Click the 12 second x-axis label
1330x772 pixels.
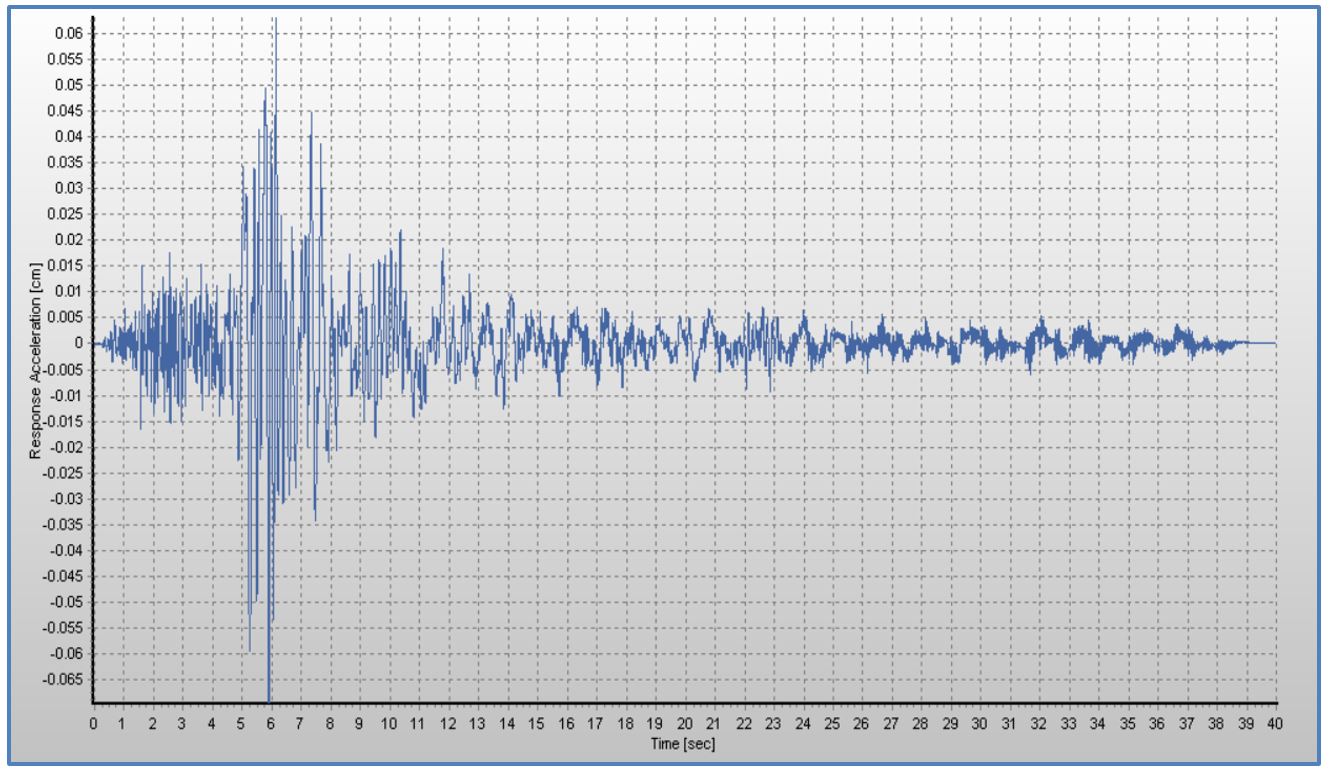[x=448, y=723]
